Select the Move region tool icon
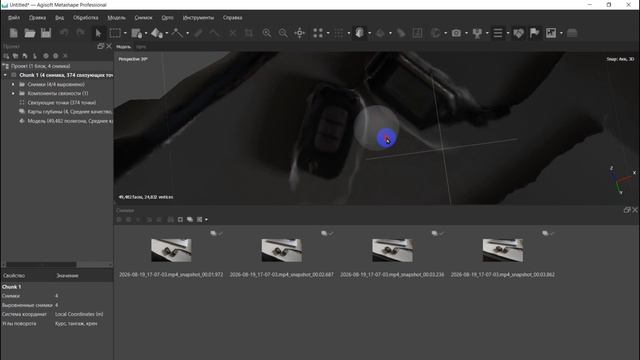 click(x=137, y=33)
